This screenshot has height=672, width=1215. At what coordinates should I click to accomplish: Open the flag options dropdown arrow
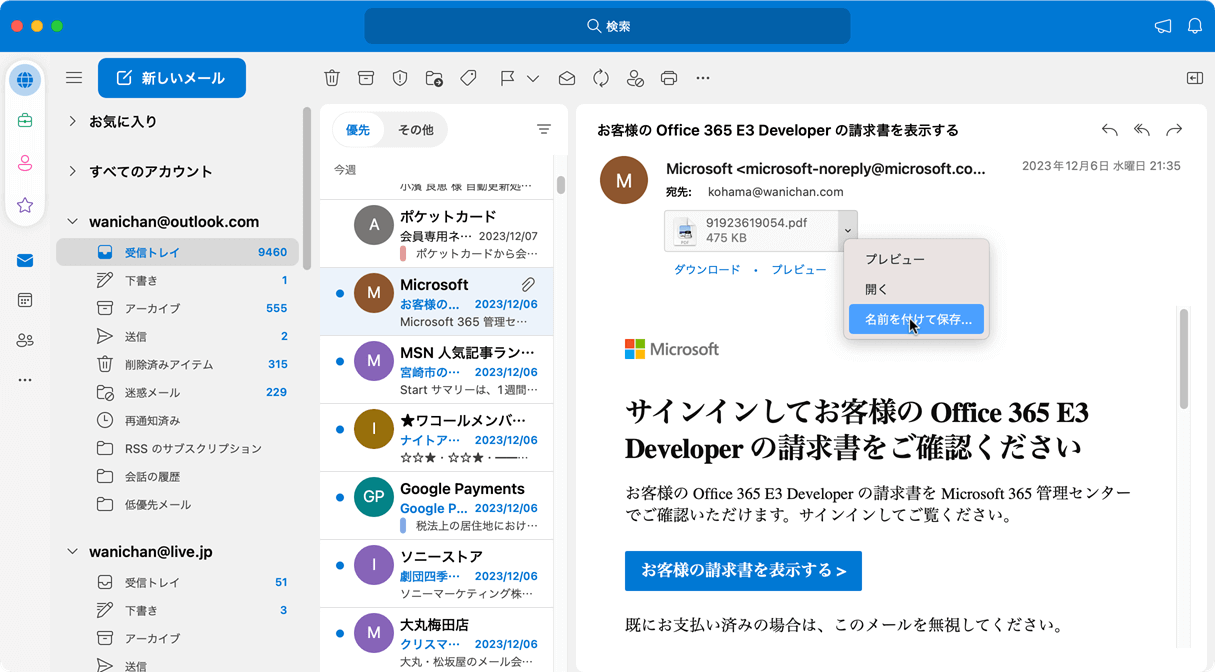pyautogui.click(x=533, y=78)
